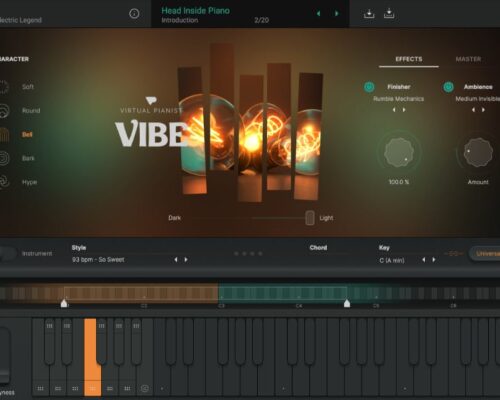Open the Head Inside Piano preset browser

tap(196, 11)
